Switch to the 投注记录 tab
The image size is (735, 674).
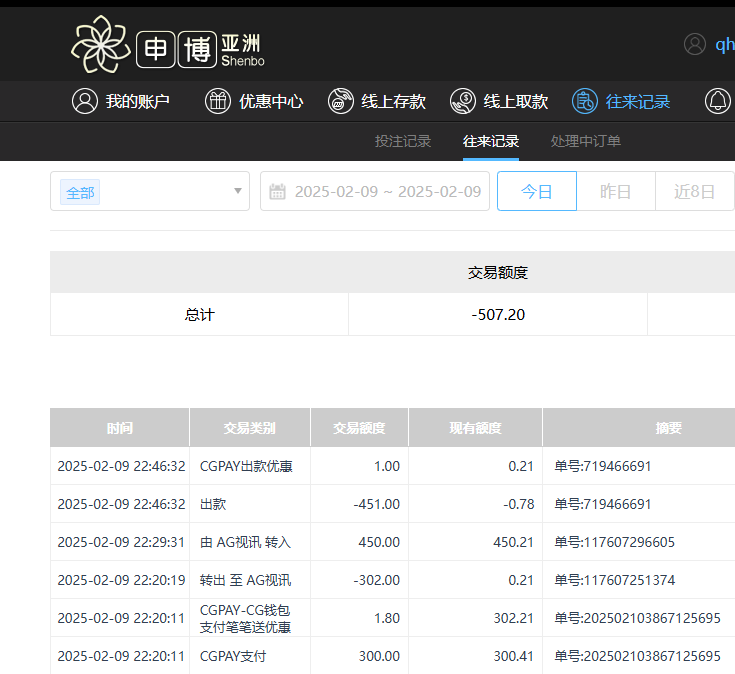pyautogui.click(x=403, y=141)
